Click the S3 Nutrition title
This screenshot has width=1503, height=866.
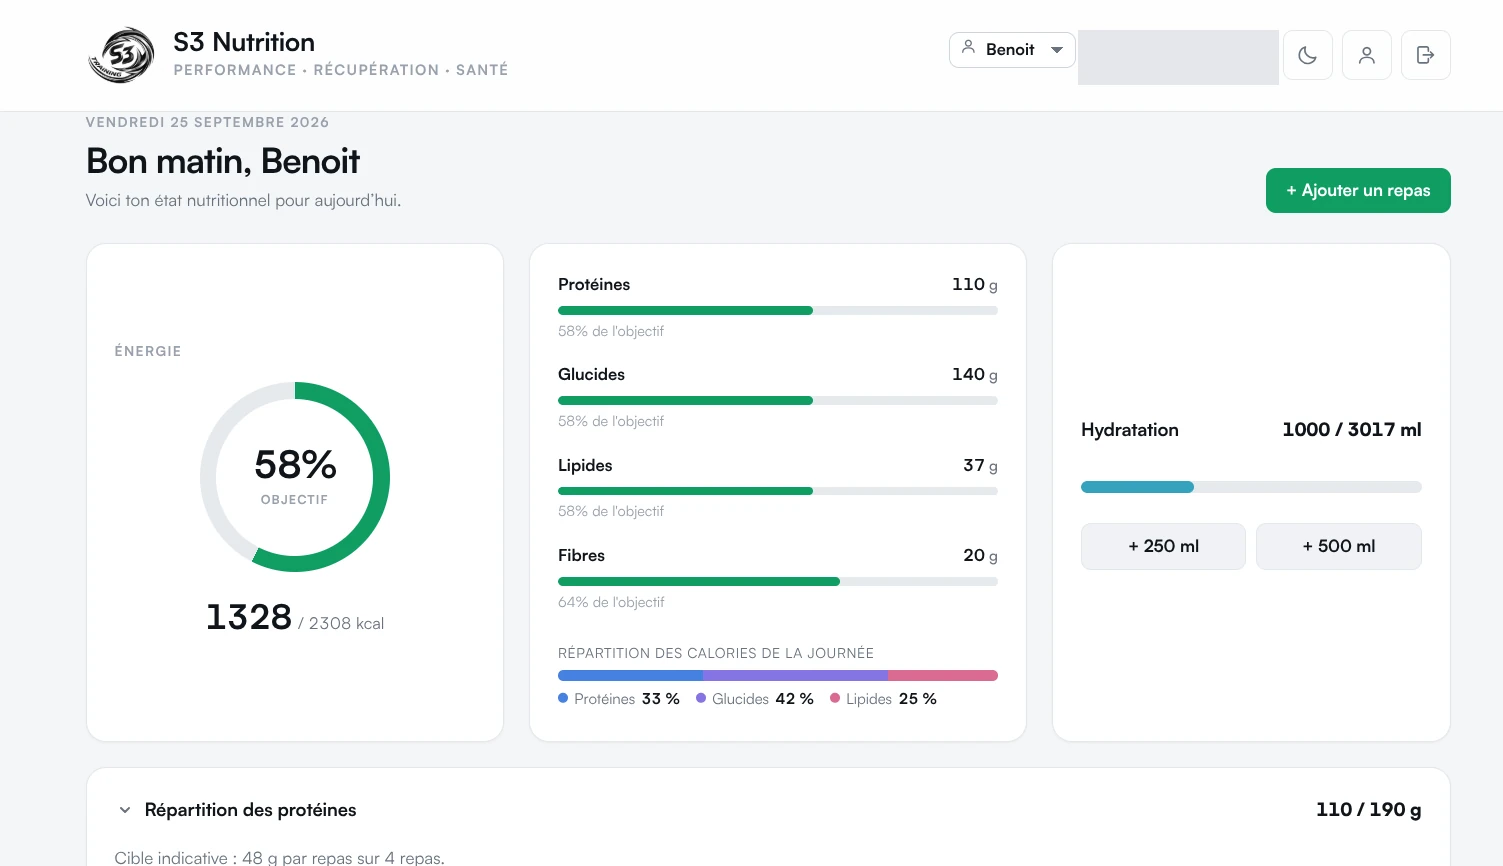pos(244,42)
